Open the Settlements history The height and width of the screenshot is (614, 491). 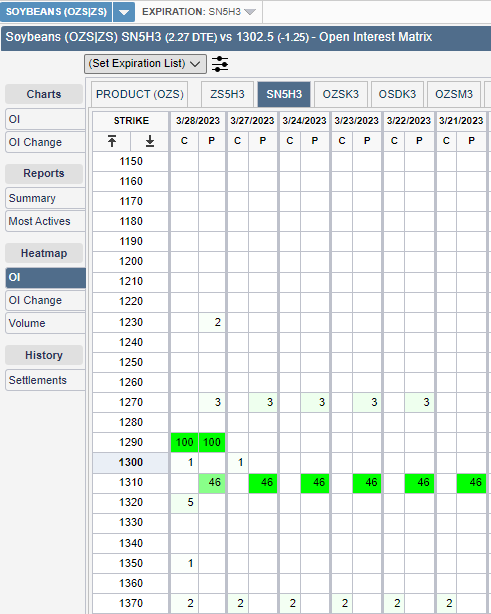pos(45,380)
